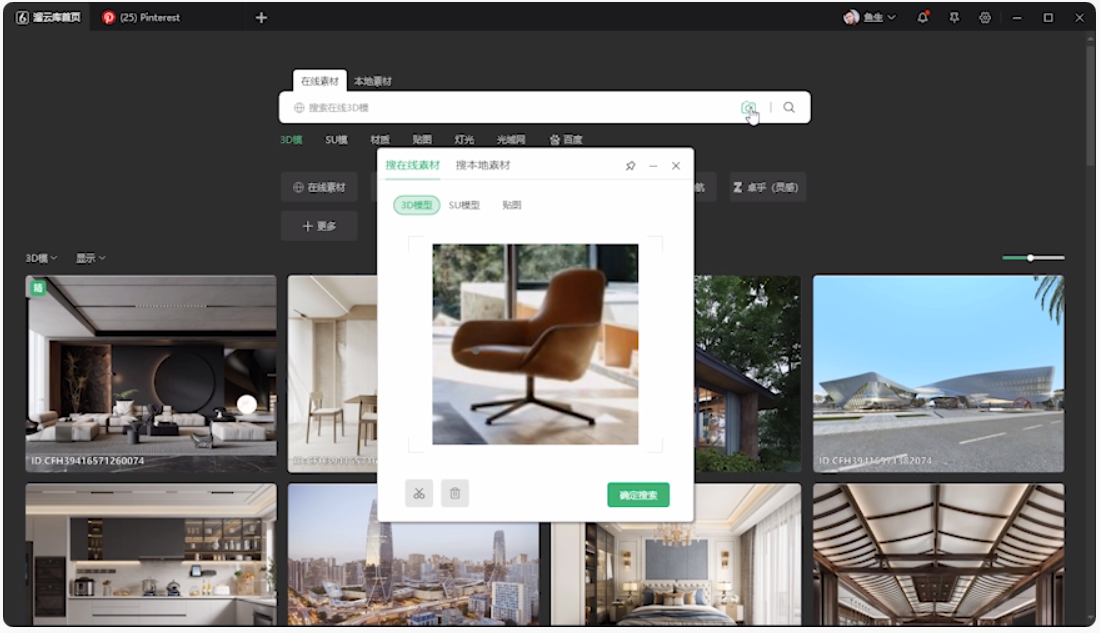The width and height of the screenshot is (1100, 633).
Task: Click the Pinterest logo icon on the tab
Action: [x=109, y=18]
